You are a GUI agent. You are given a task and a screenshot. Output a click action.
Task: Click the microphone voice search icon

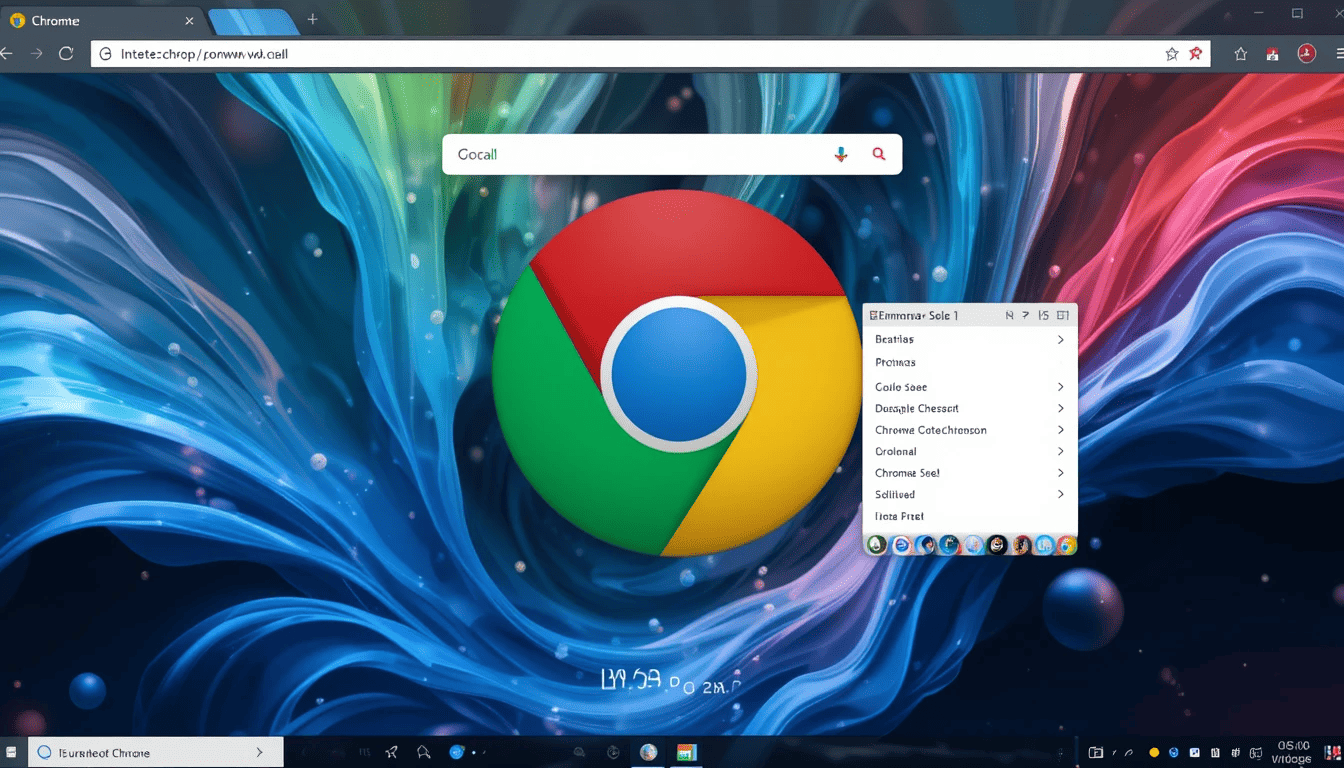pos(841,154)
